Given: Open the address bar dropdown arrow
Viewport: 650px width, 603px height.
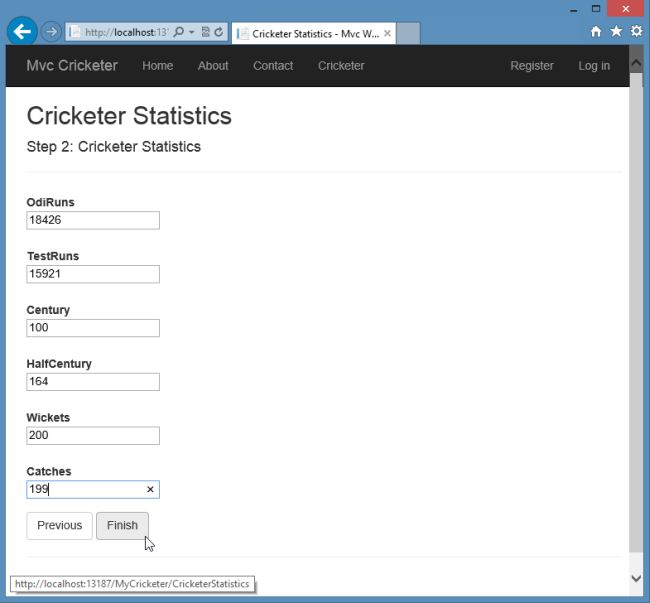Looking at the screenshot, I should pyautogui.click(x=192, y=32).
